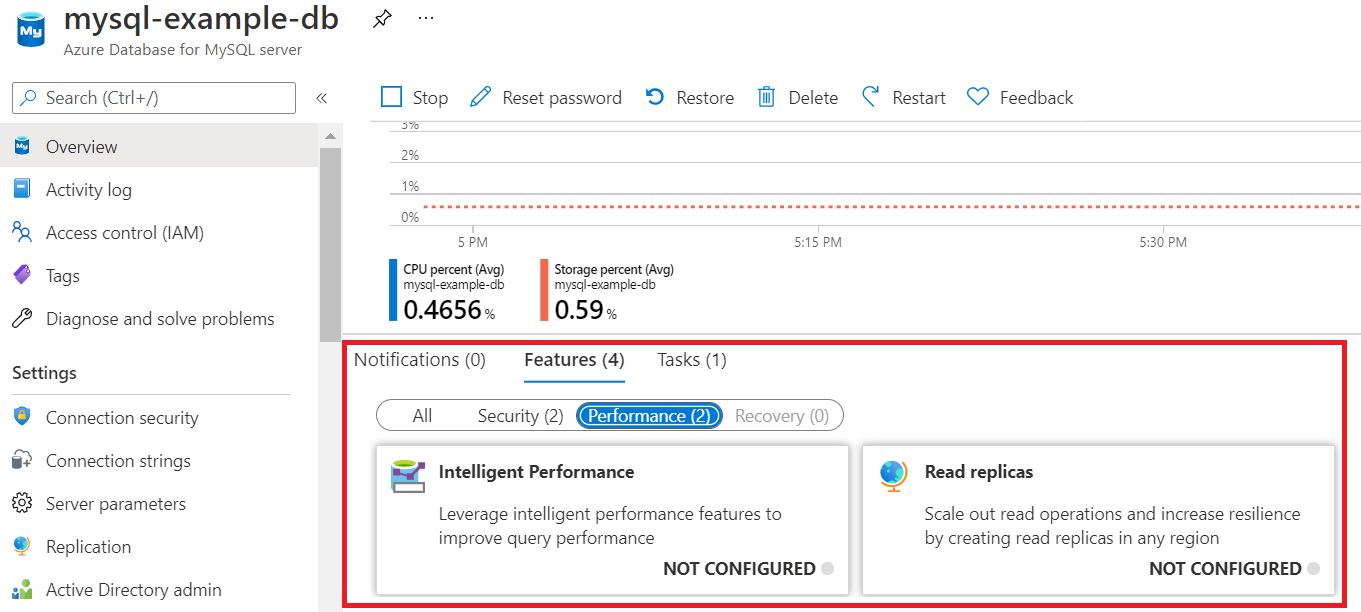Switch to the Tasks (1) tab
The height and width of the screenshot is (612, 1361).
click(x=692, y=360)
